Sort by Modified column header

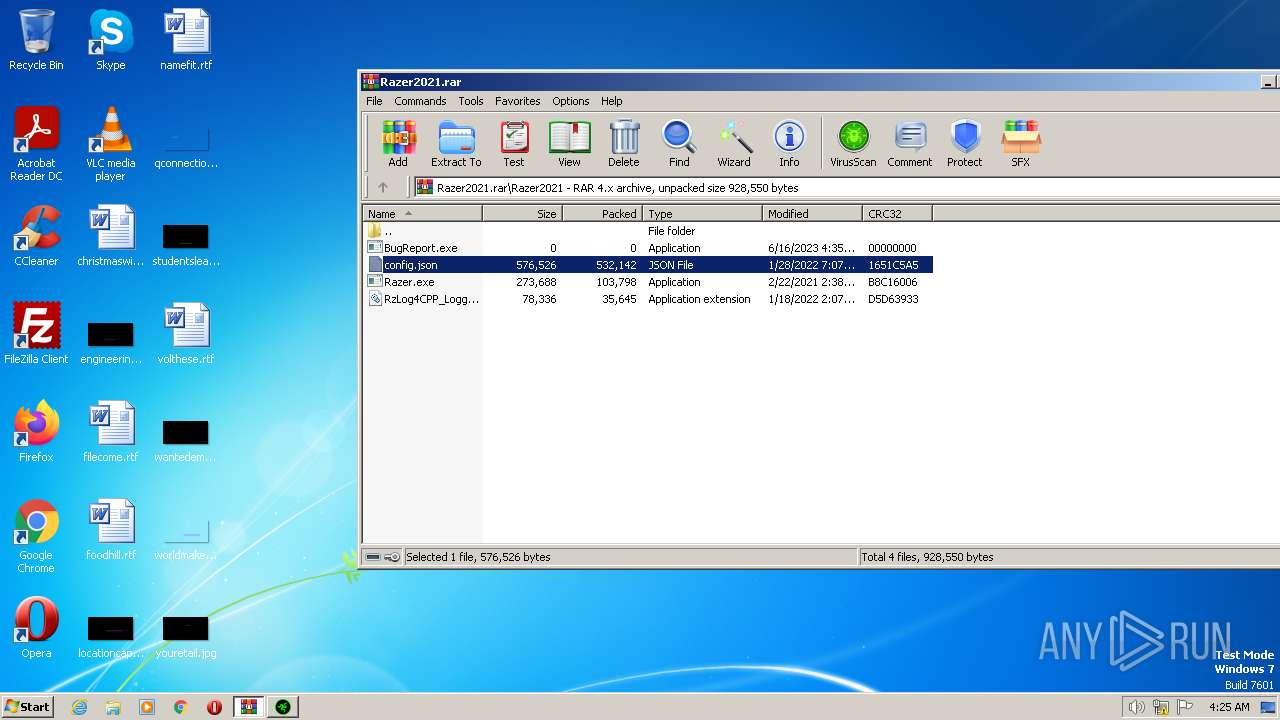pos(813,213)
